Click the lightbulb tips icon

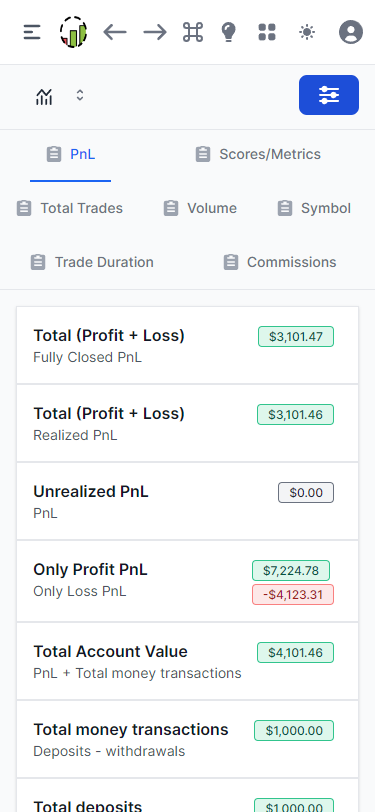[x=228, y=32]
